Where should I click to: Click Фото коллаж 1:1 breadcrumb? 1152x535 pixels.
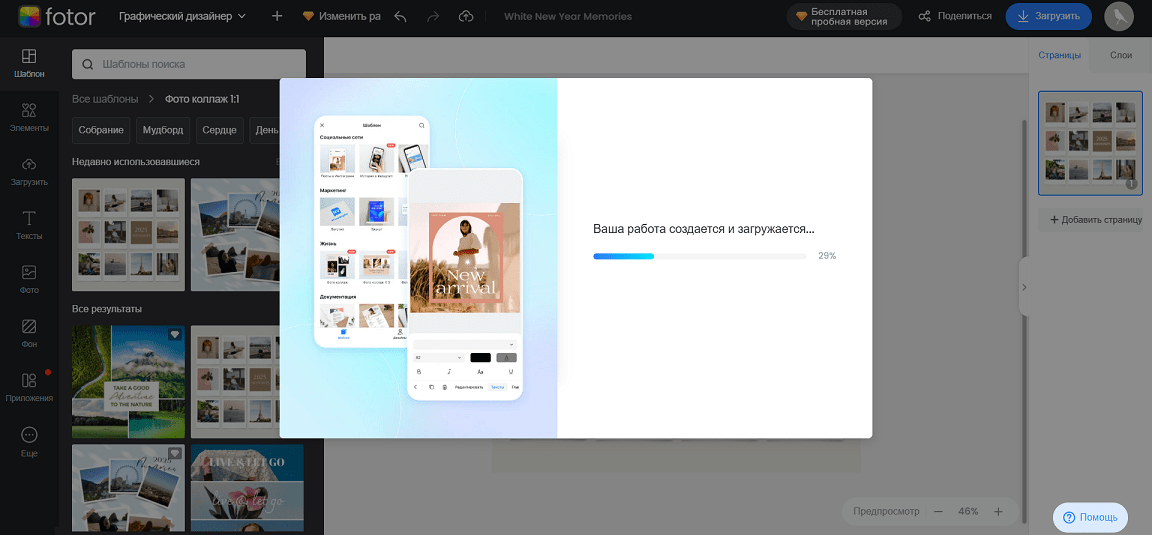[202, 98]
